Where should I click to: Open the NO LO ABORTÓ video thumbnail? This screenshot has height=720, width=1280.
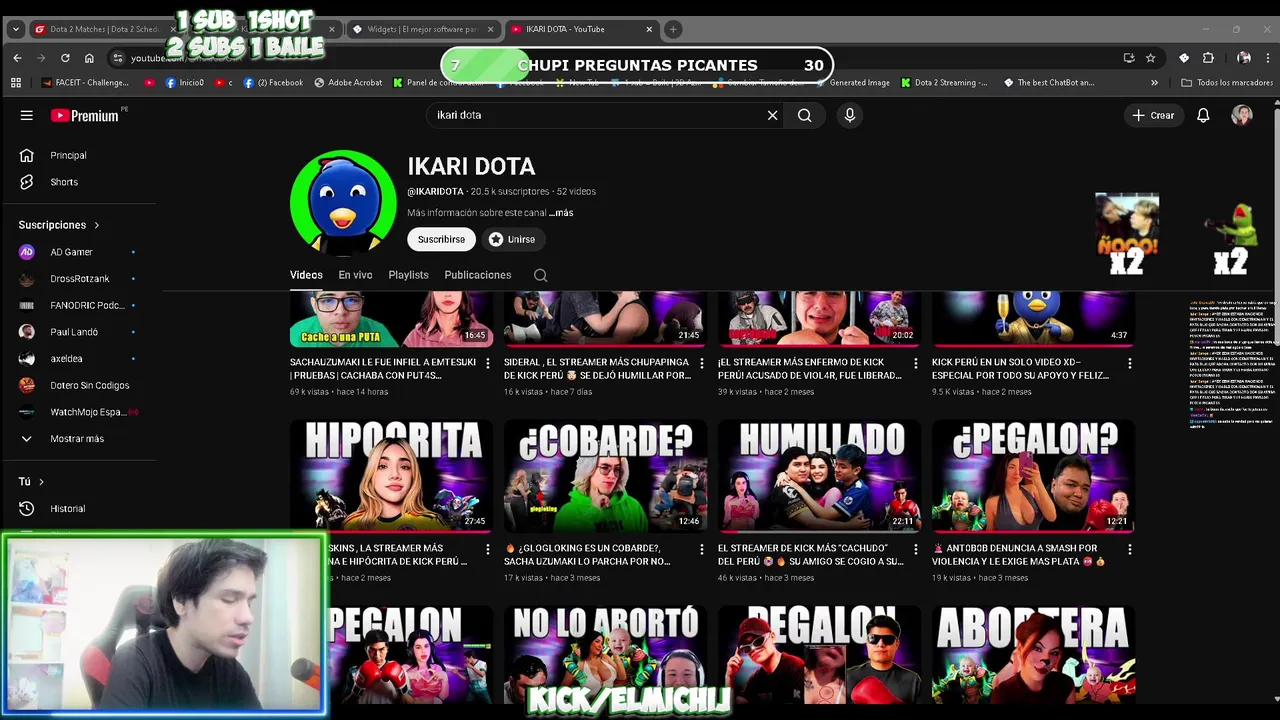point(605,654)
